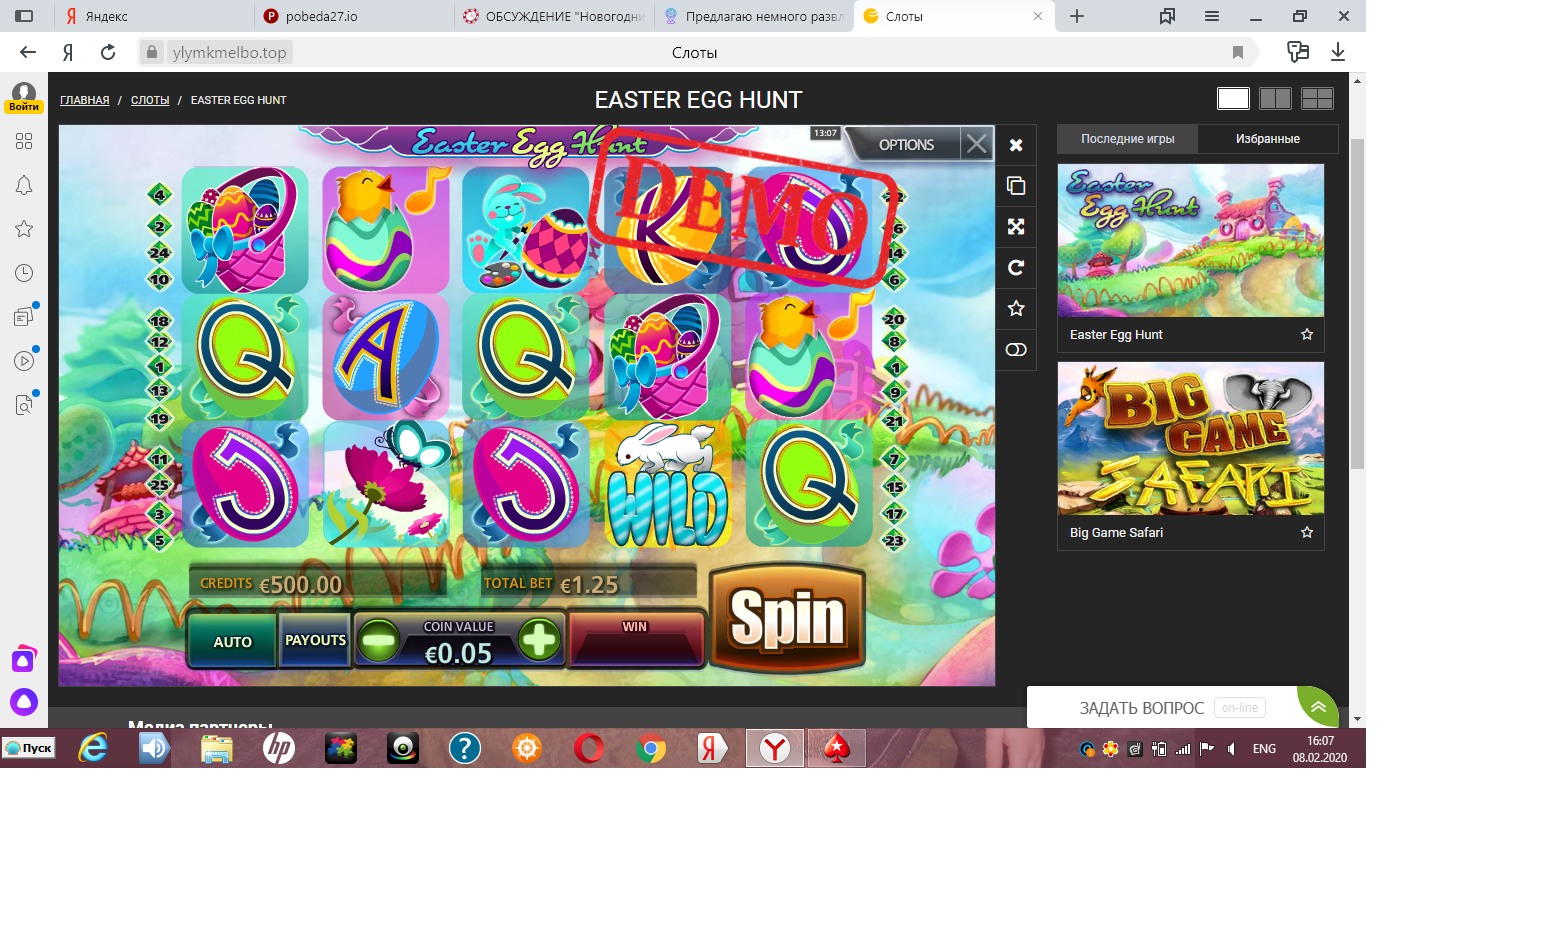
Task: Open sidebar video play icon
Action: pyautogui.click(x=24, y=361)
